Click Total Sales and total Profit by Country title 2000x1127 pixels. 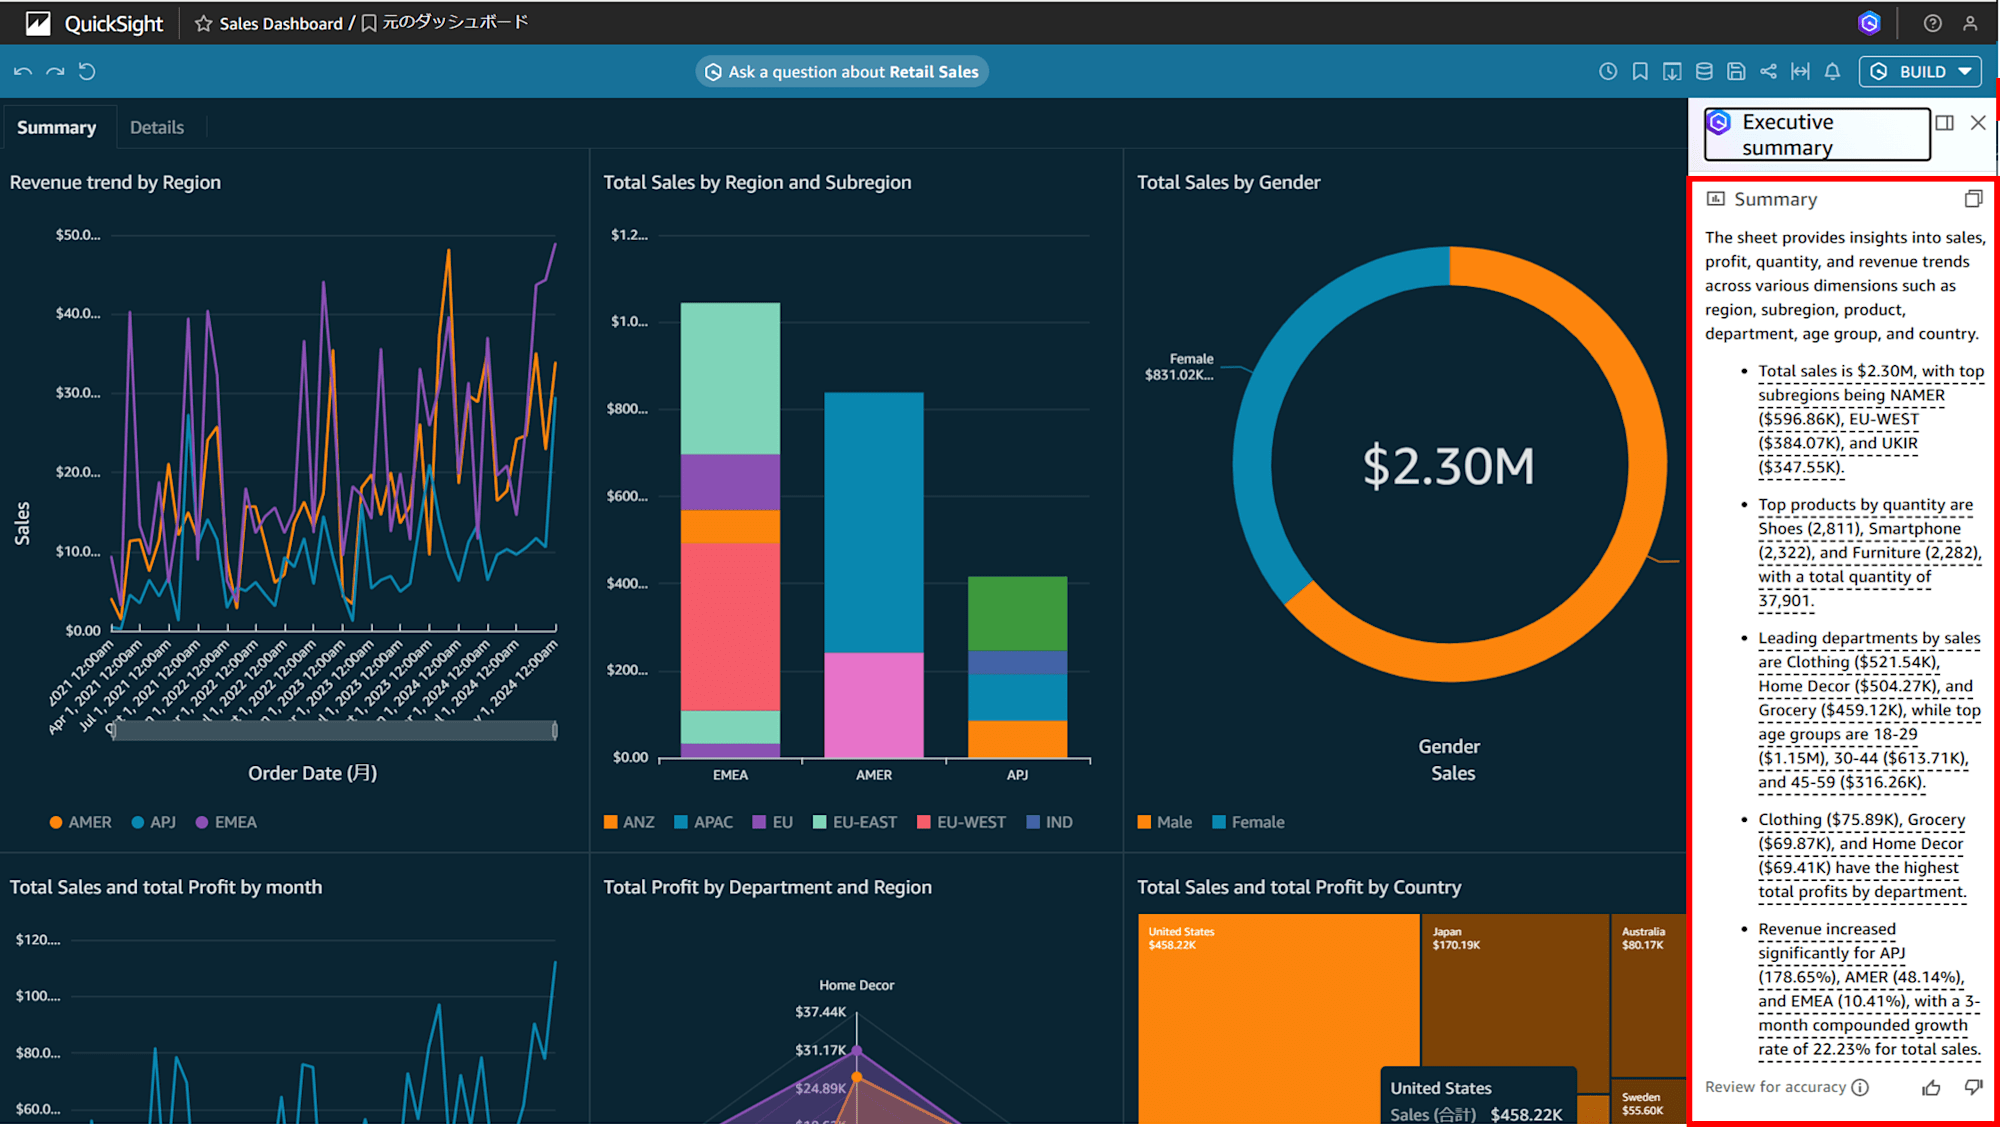click(1299, 887)
